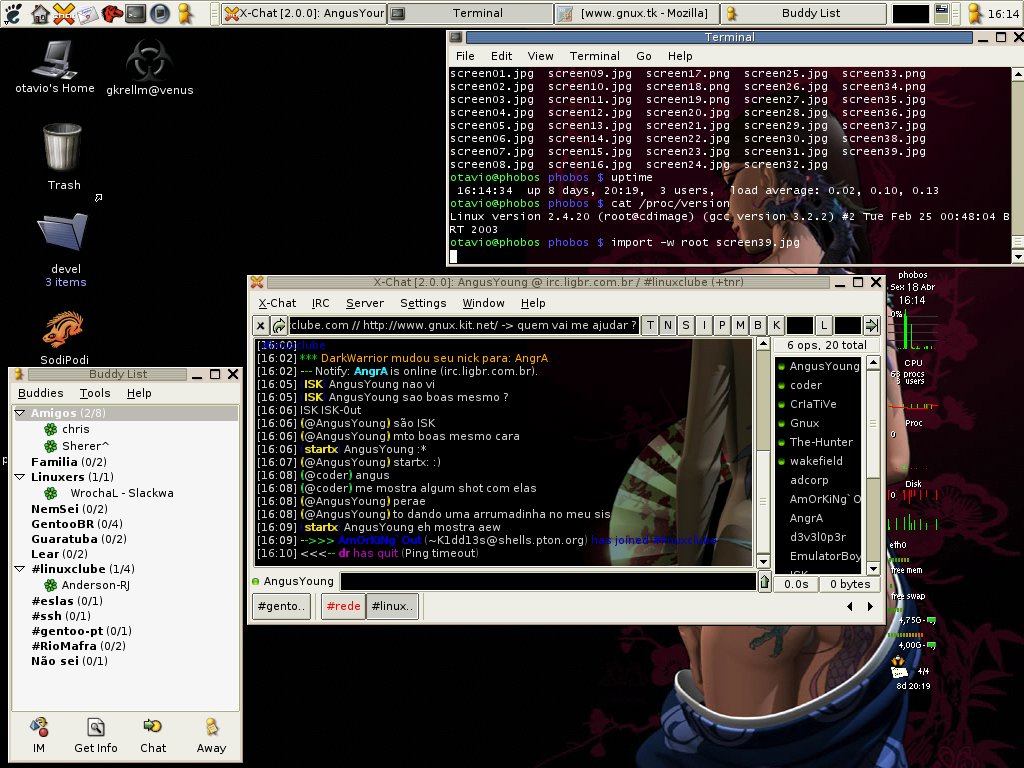Open the IRC menu in X-Chat
Viewport: 1024px width, 768px height.
[321, 303]
